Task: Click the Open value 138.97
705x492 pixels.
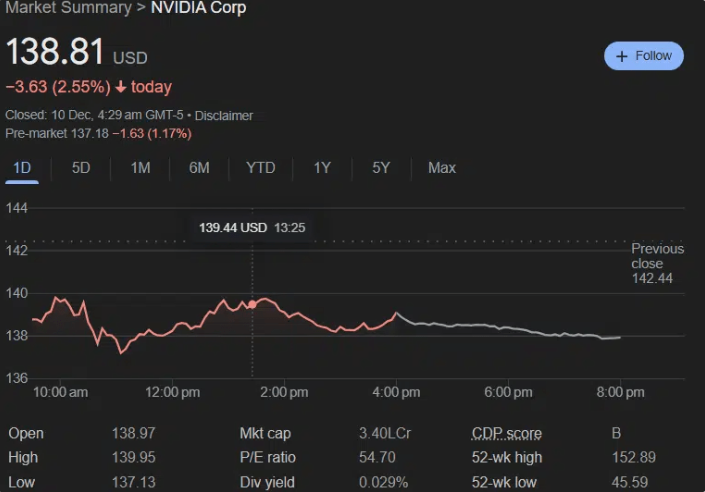Action: coord(134,433)
